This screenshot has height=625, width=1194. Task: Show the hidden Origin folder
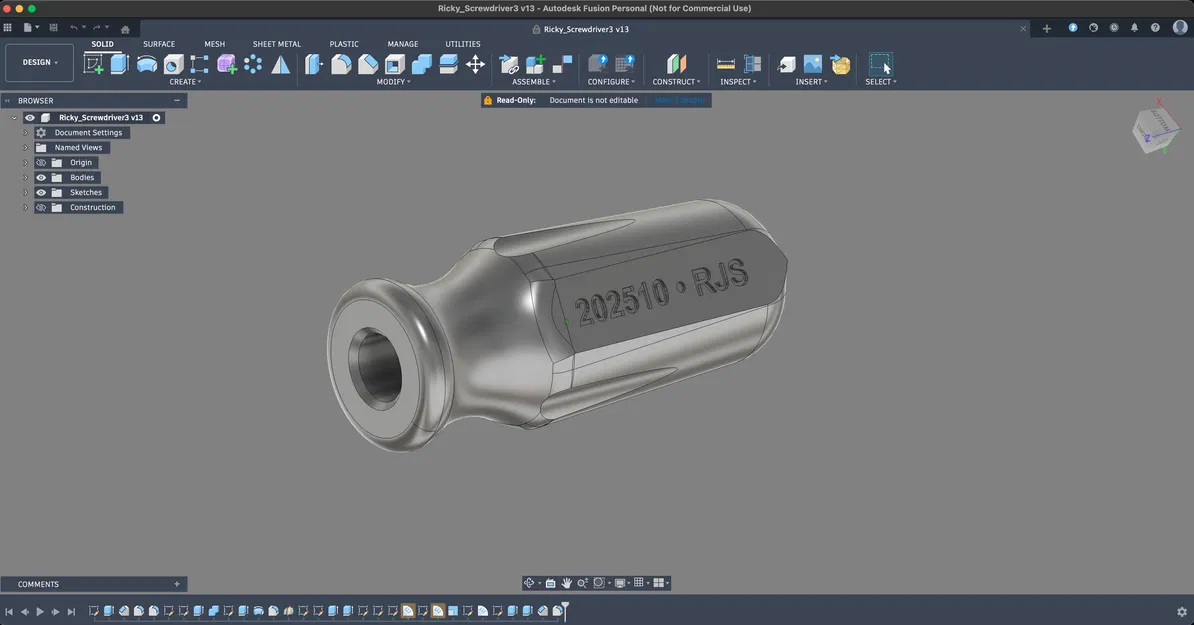click(x=41, y=162)
